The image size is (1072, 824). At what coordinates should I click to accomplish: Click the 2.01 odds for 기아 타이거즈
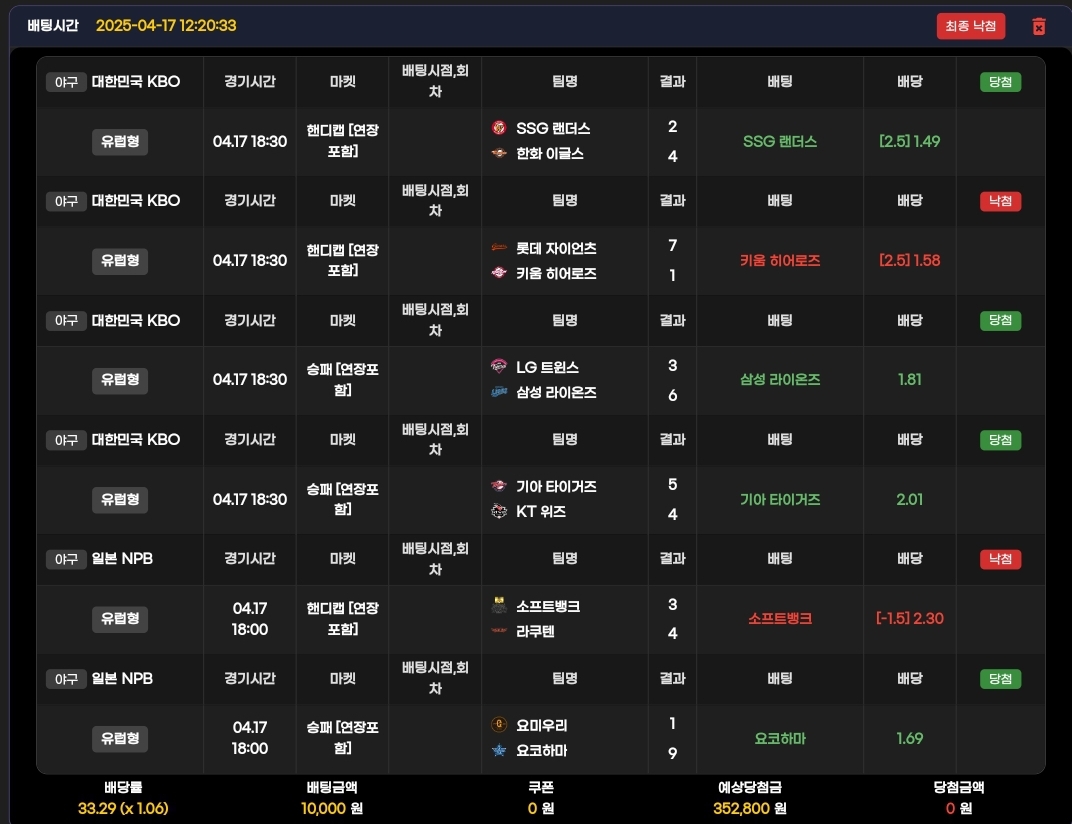click(909, 499)
